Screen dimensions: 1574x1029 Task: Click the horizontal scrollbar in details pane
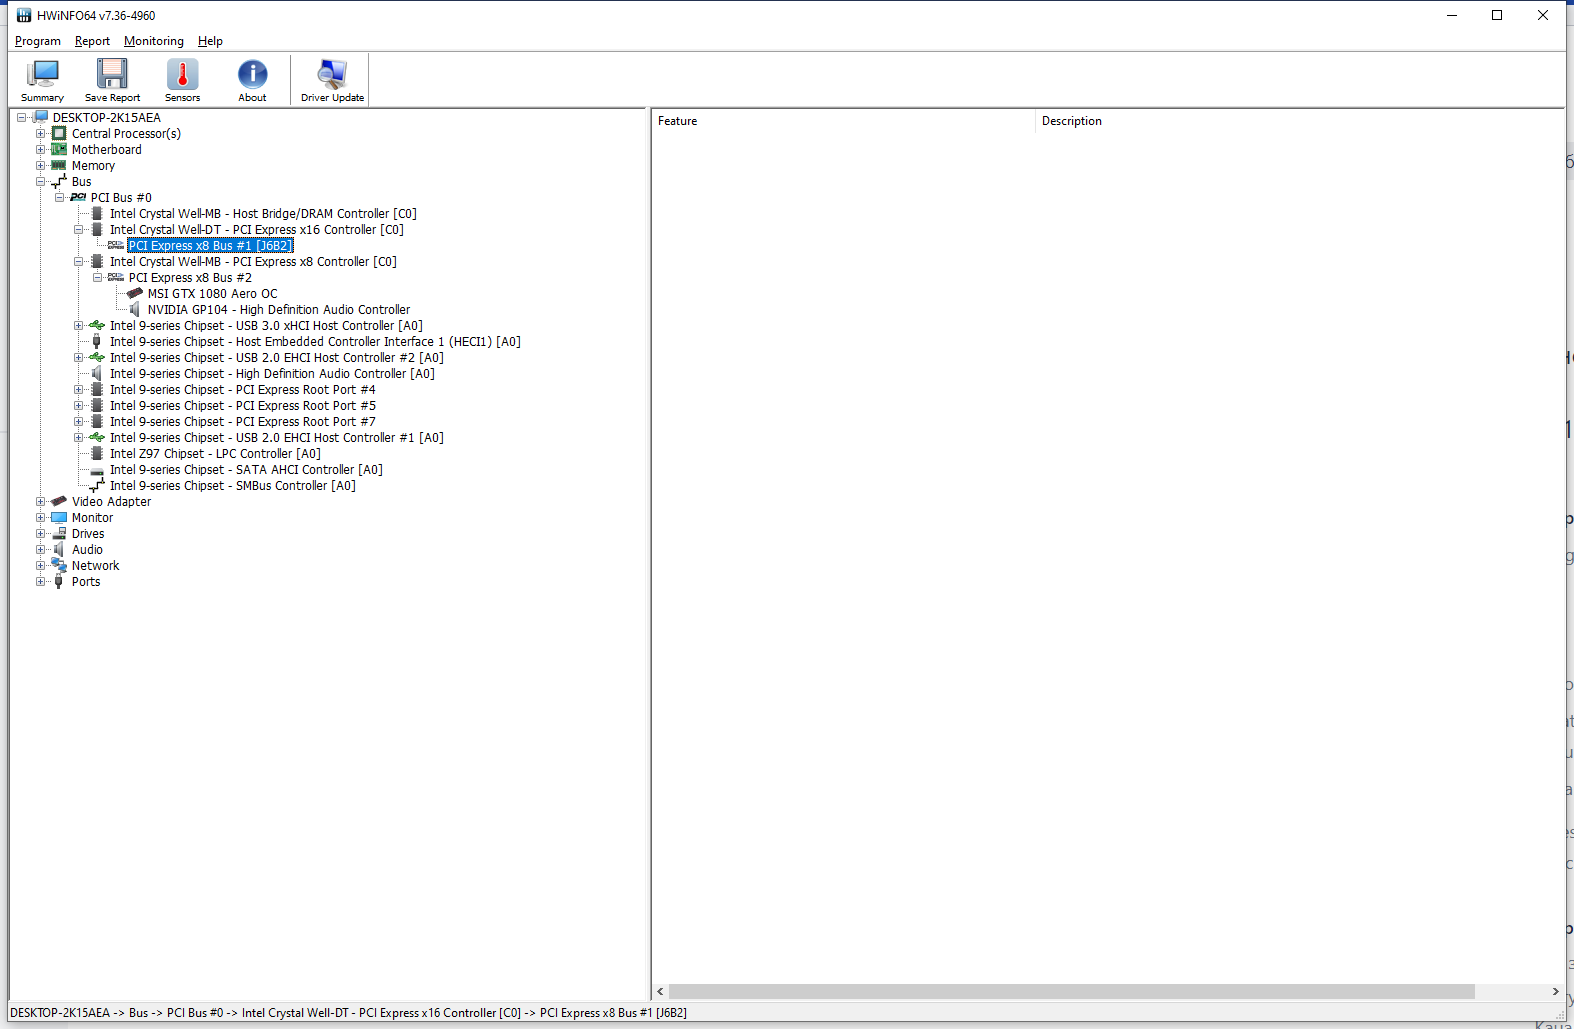pos(1072,991)
